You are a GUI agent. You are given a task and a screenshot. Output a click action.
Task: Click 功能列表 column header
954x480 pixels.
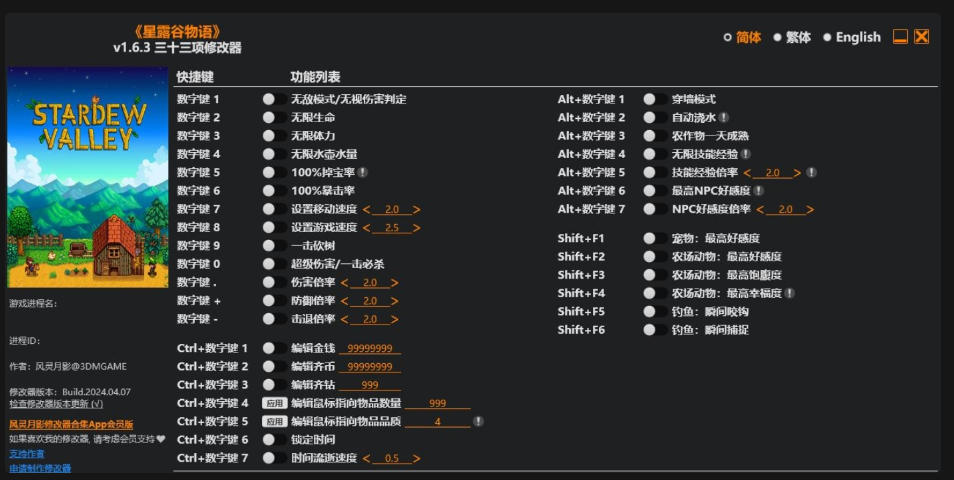point(315,77)
